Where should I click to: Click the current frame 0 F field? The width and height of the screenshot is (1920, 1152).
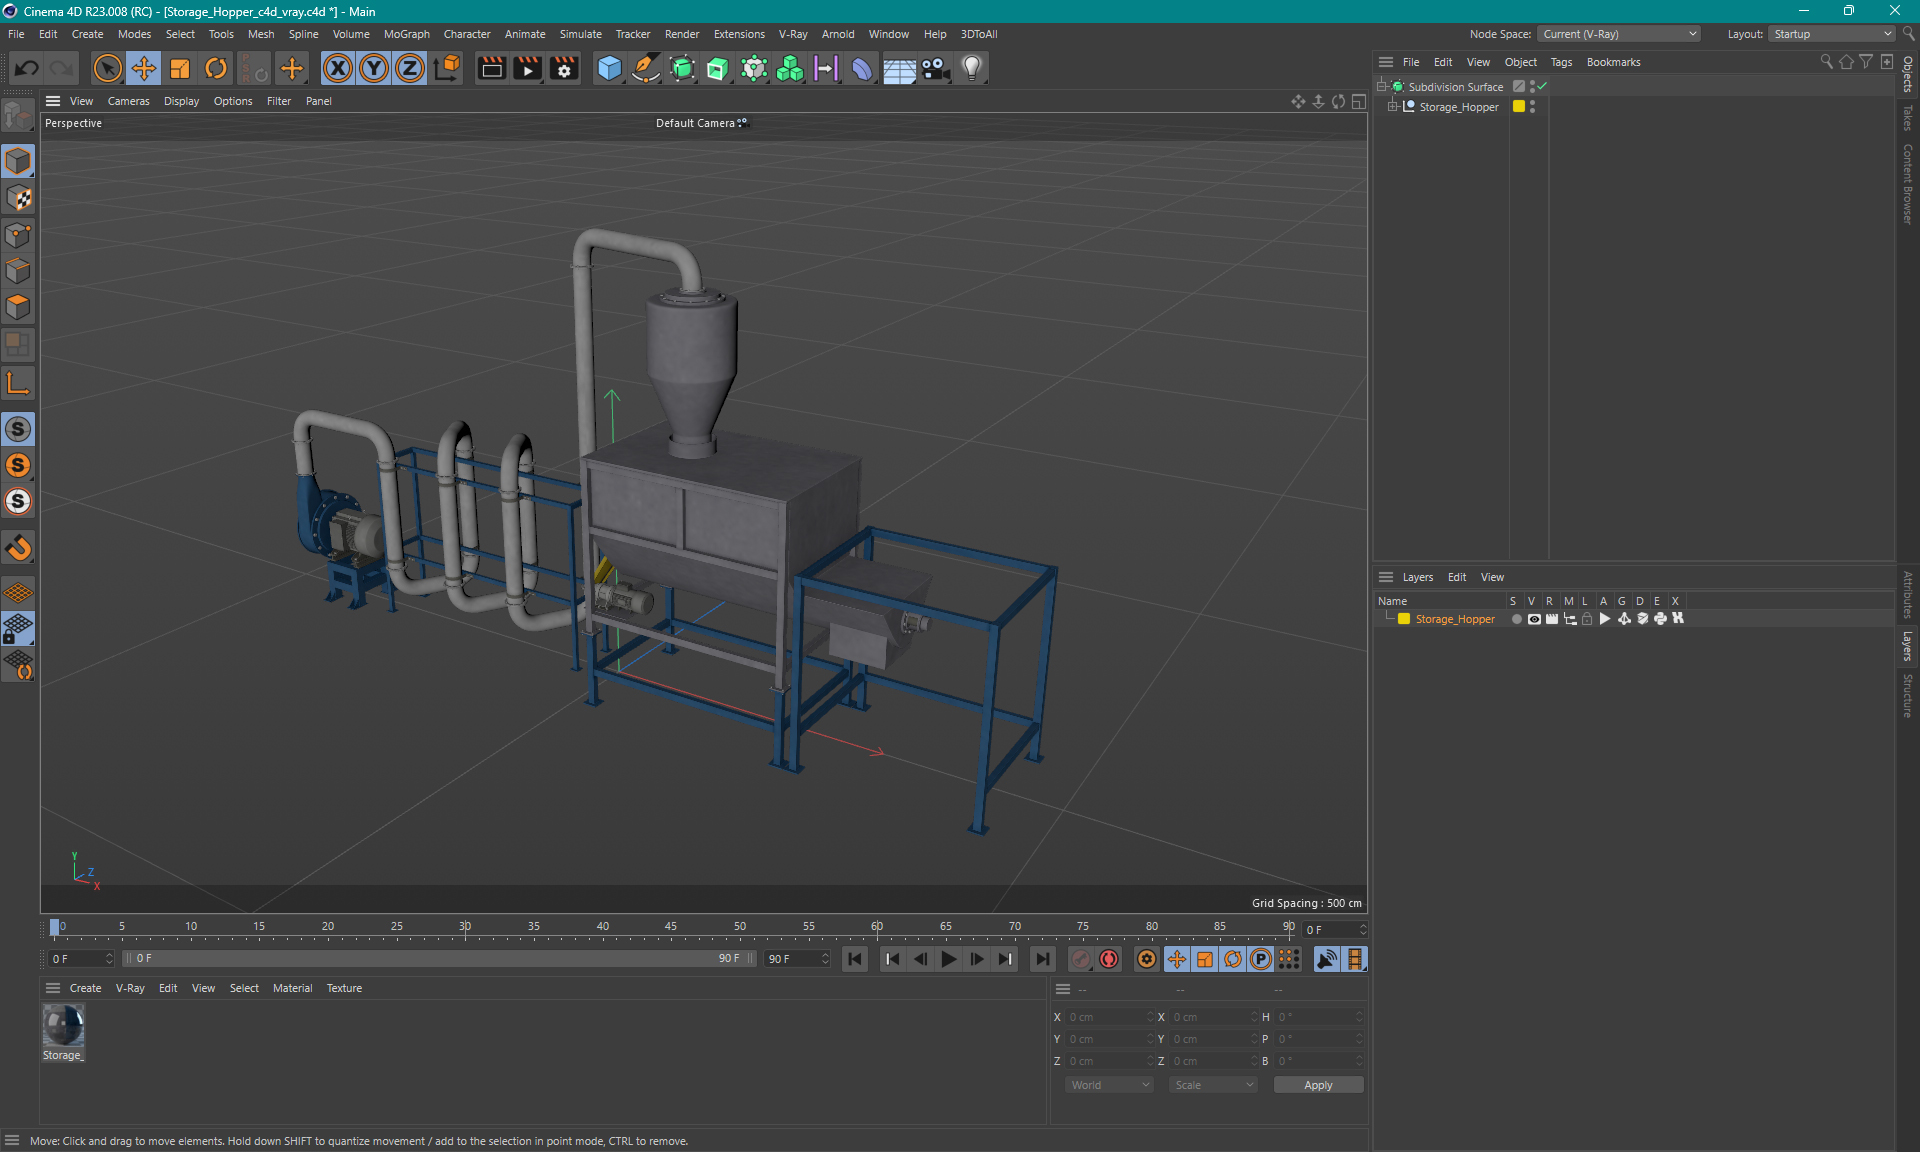[x=1334, y=930]
